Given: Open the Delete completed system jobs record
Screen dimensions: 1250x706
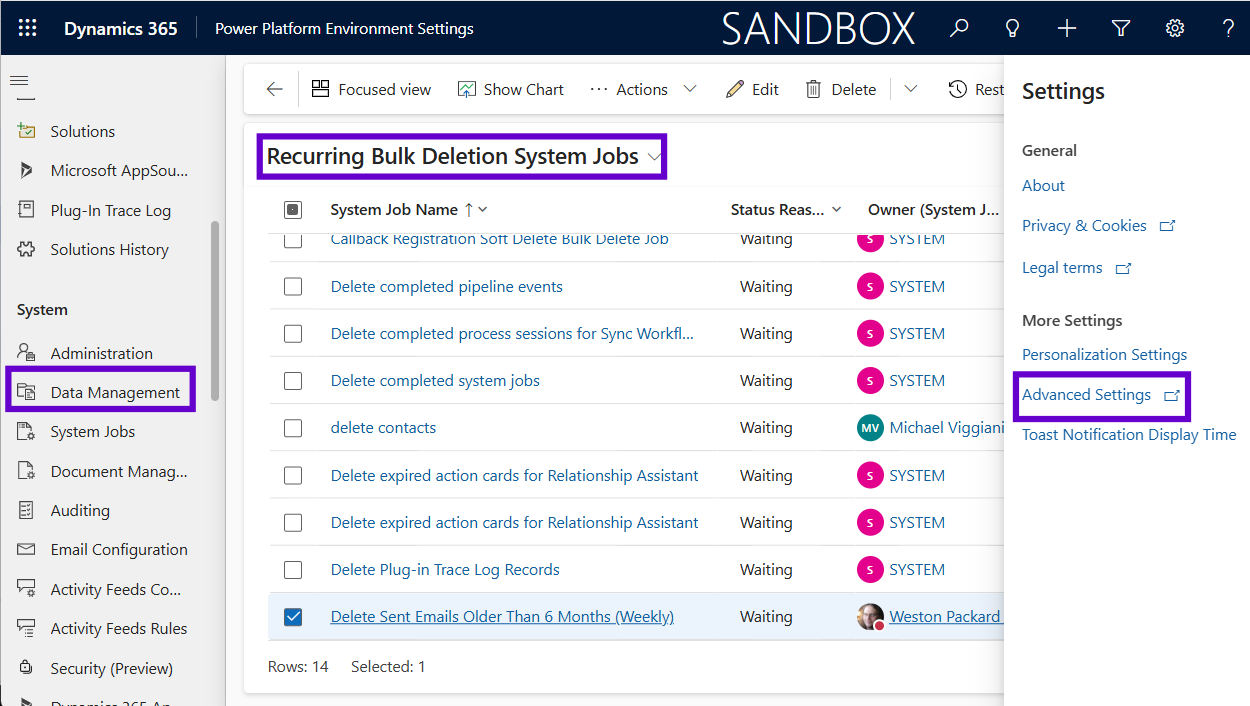Looking at the screenshot, I should point(435,380).
